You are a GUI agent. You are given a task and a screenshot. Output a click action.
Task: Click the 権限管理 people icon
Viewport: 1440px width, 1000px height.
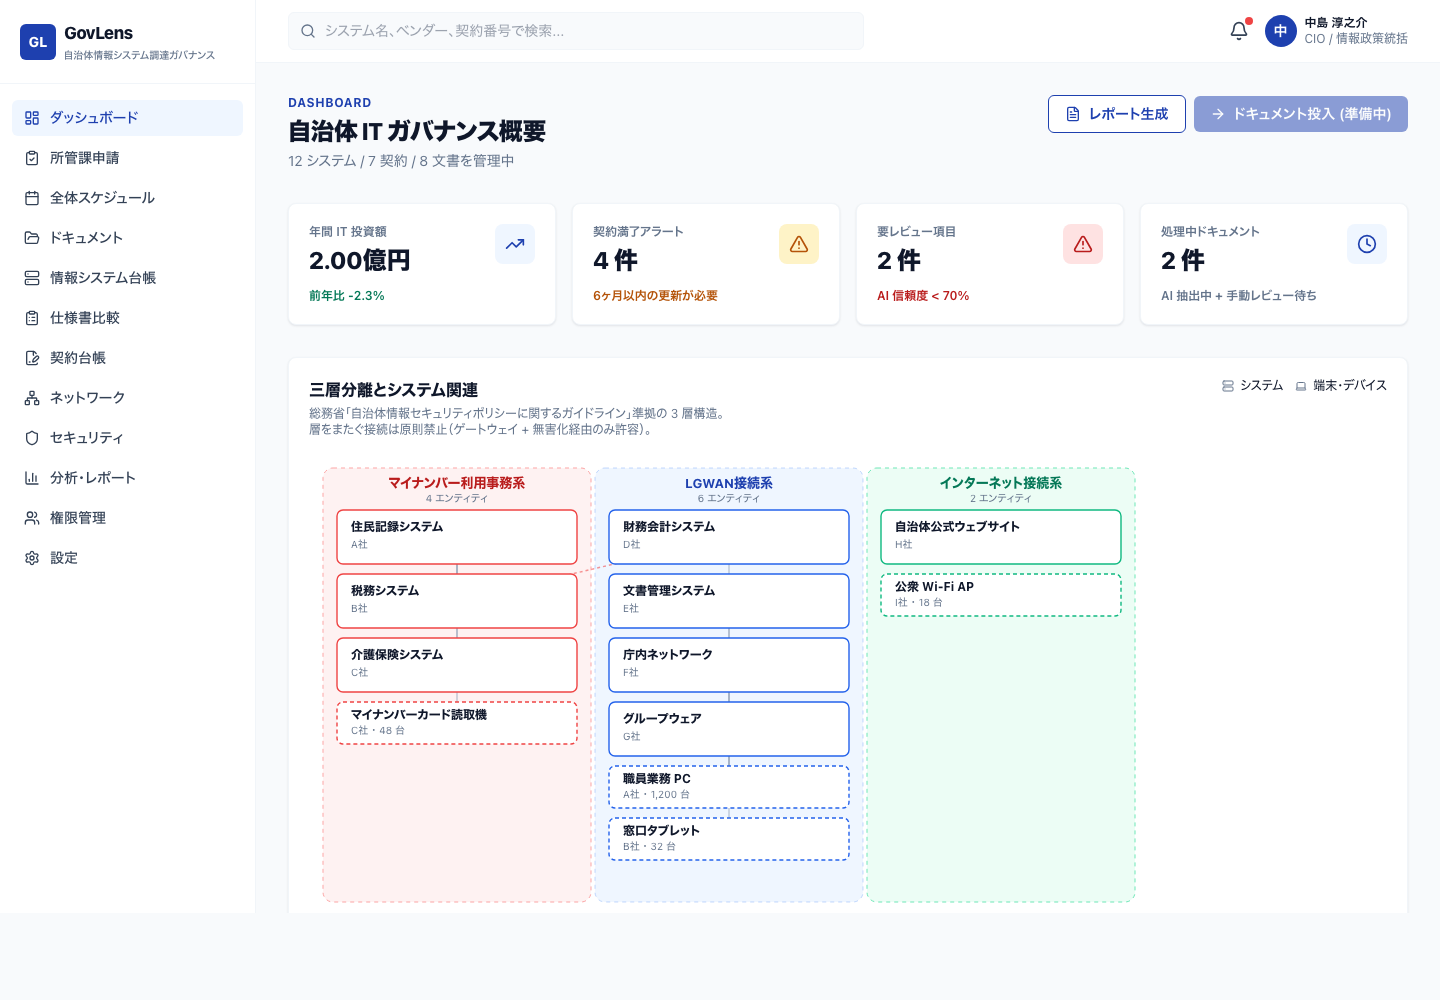pos(31,518)
